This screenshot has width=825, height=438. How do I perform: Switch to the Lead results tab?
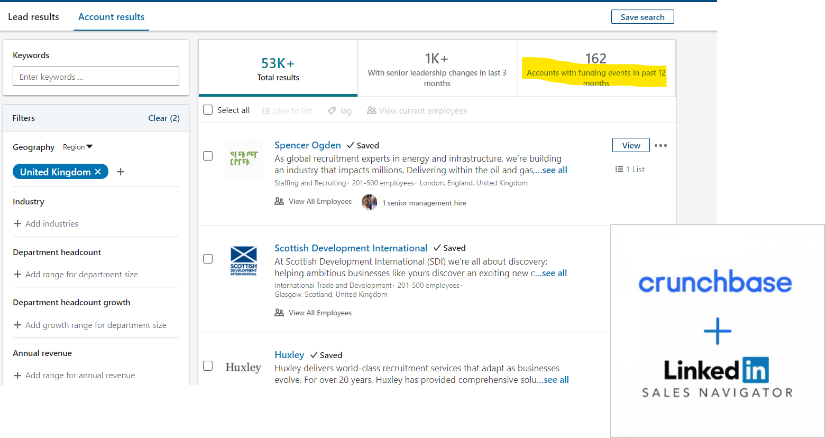33,17
